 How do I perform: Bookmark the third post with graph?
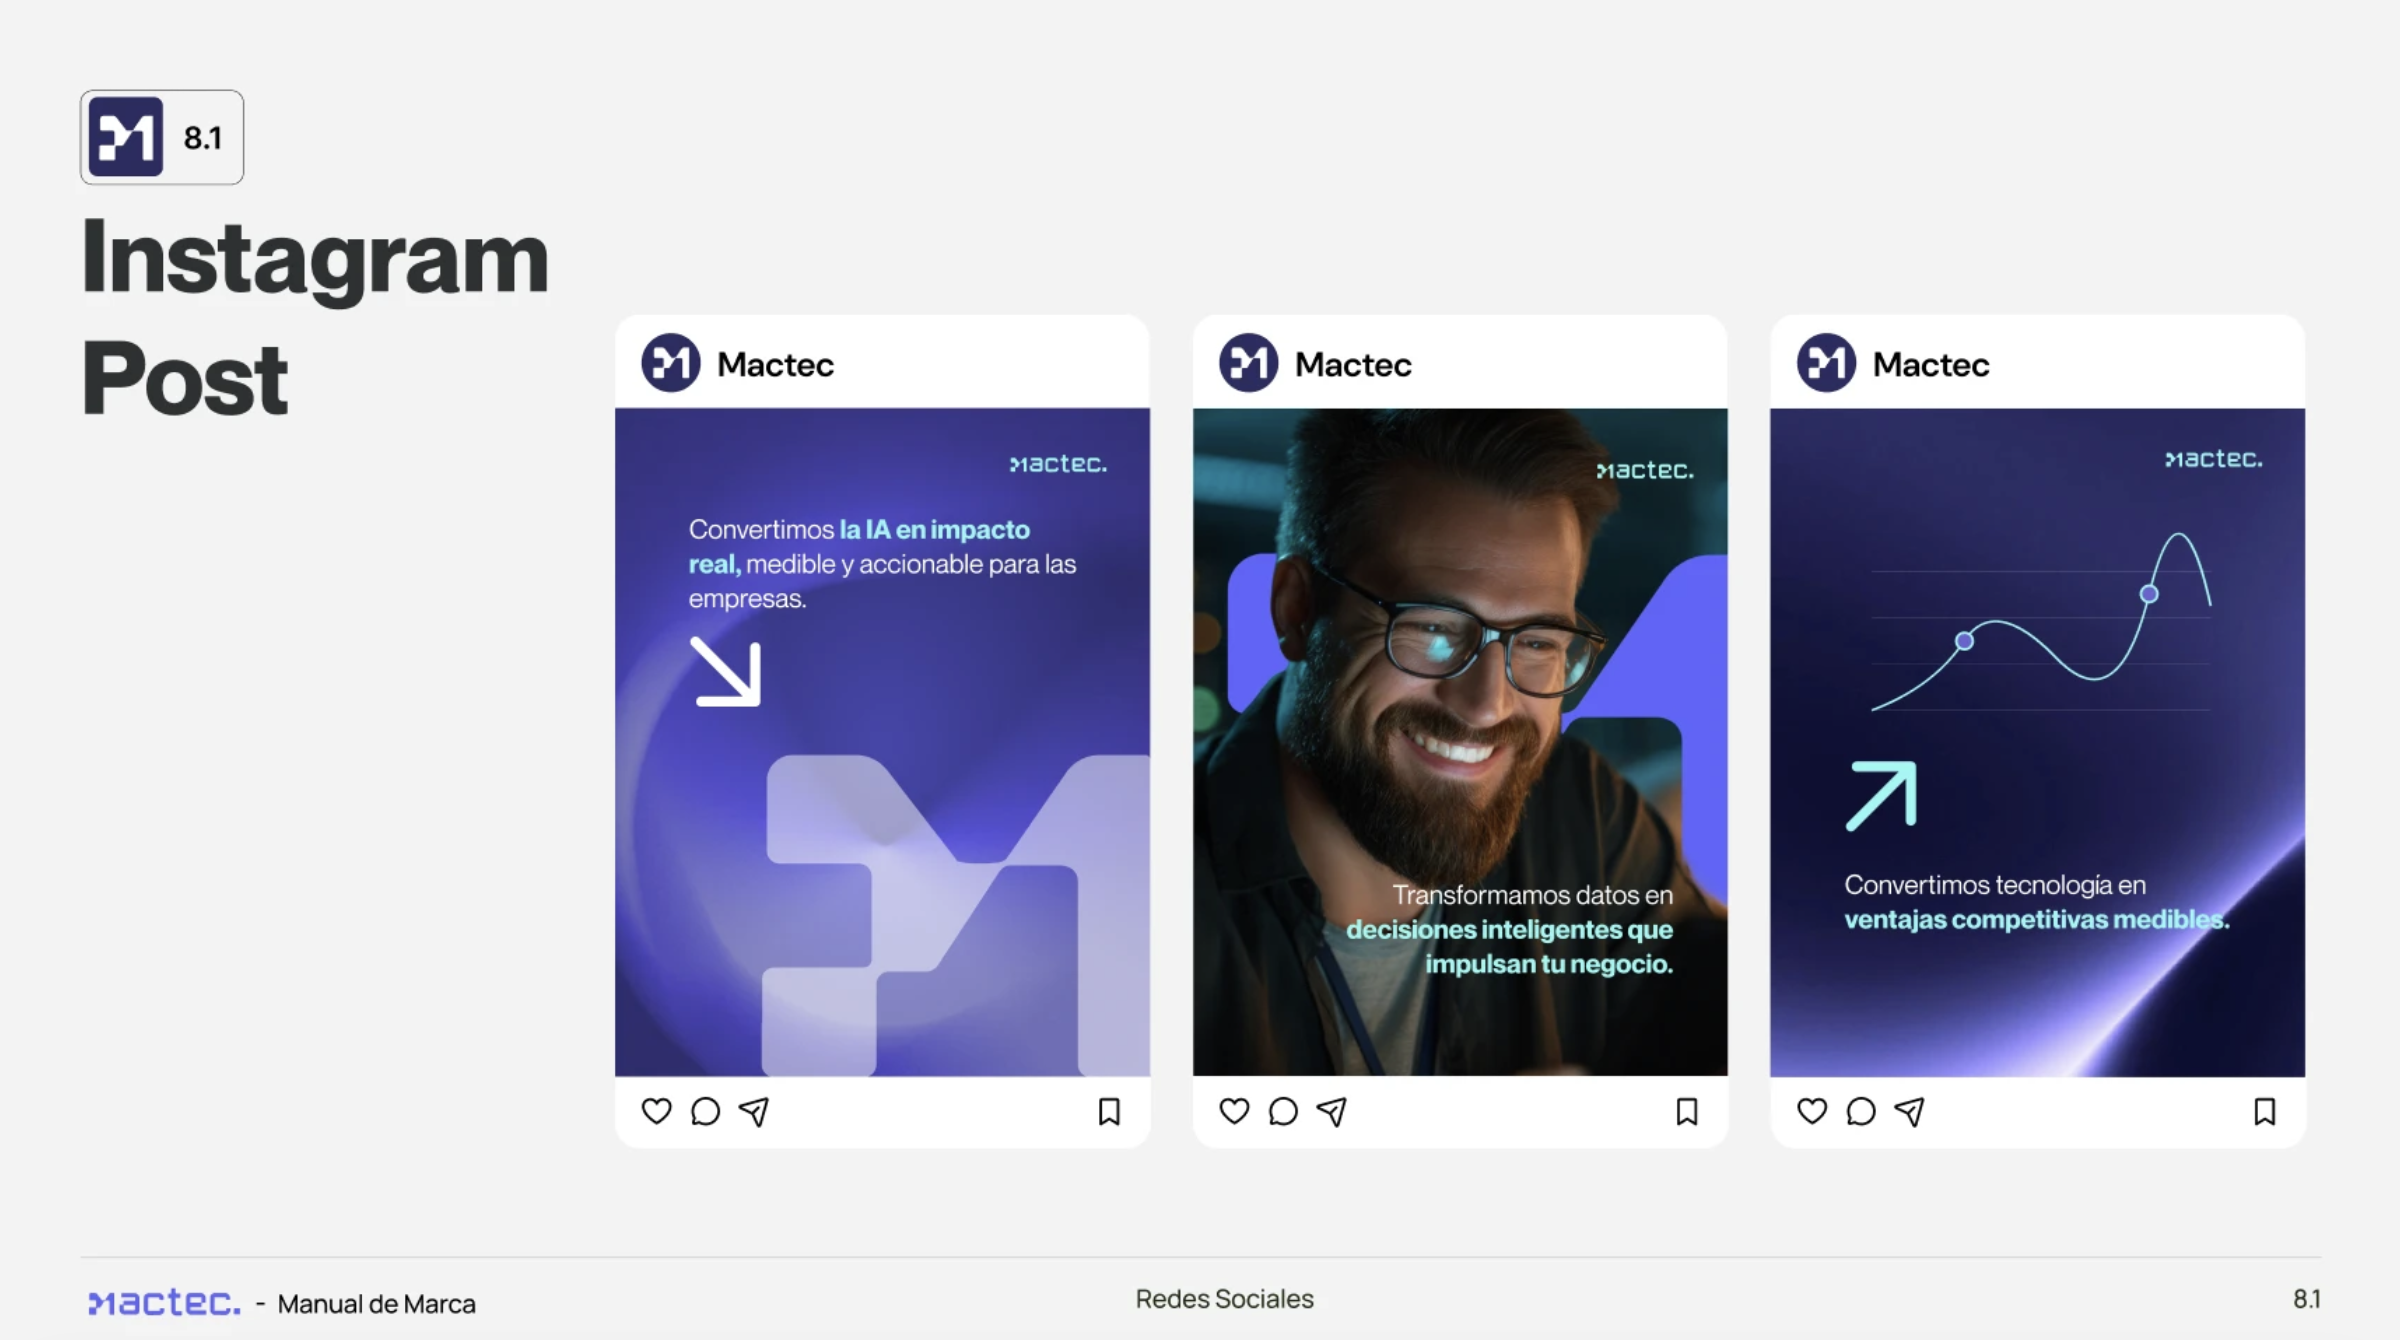tap(2265, 1111)
